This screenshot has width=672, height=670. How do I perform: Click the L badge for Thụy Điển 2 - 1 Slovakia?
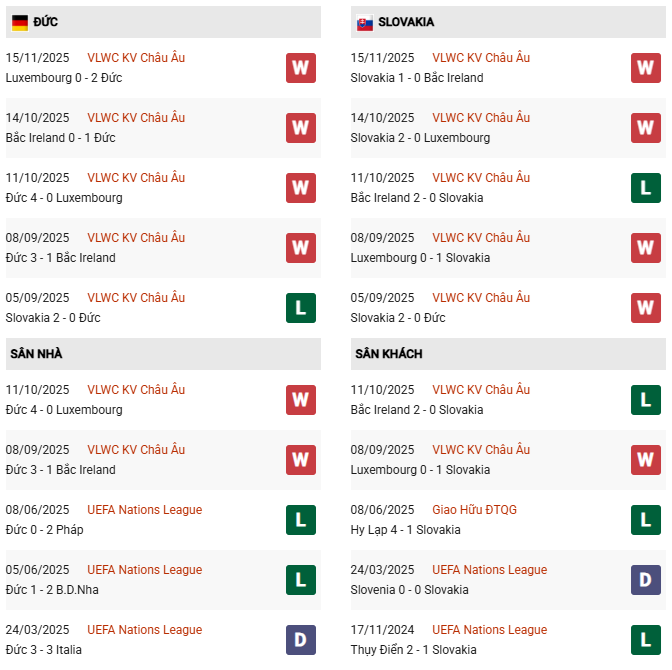[645, 640]
